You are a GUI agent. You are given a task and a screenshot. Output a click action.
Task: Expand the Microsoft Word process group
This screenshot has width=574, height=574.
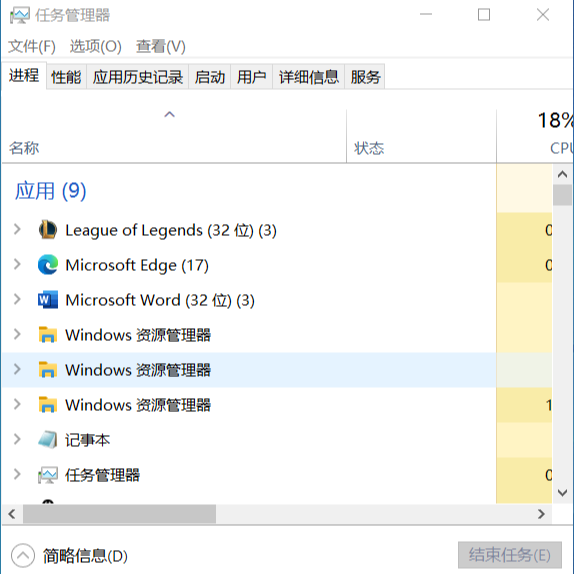click(17, 299)
